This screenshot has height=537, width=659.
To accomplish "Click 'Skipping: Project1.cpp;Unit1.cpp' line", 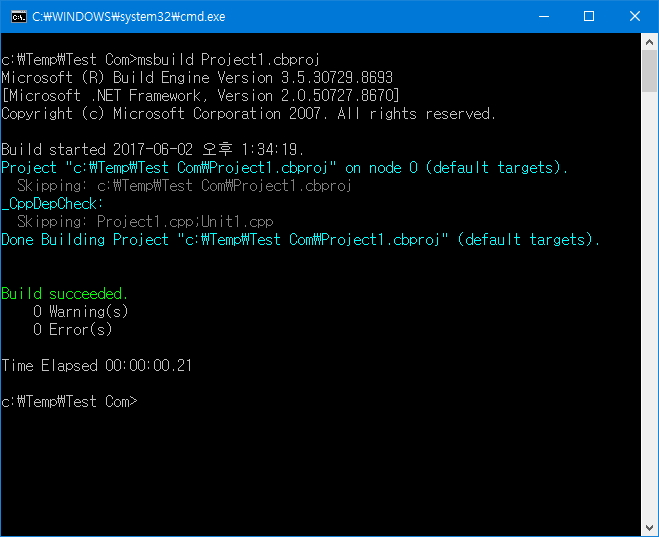I will [145, 222].
